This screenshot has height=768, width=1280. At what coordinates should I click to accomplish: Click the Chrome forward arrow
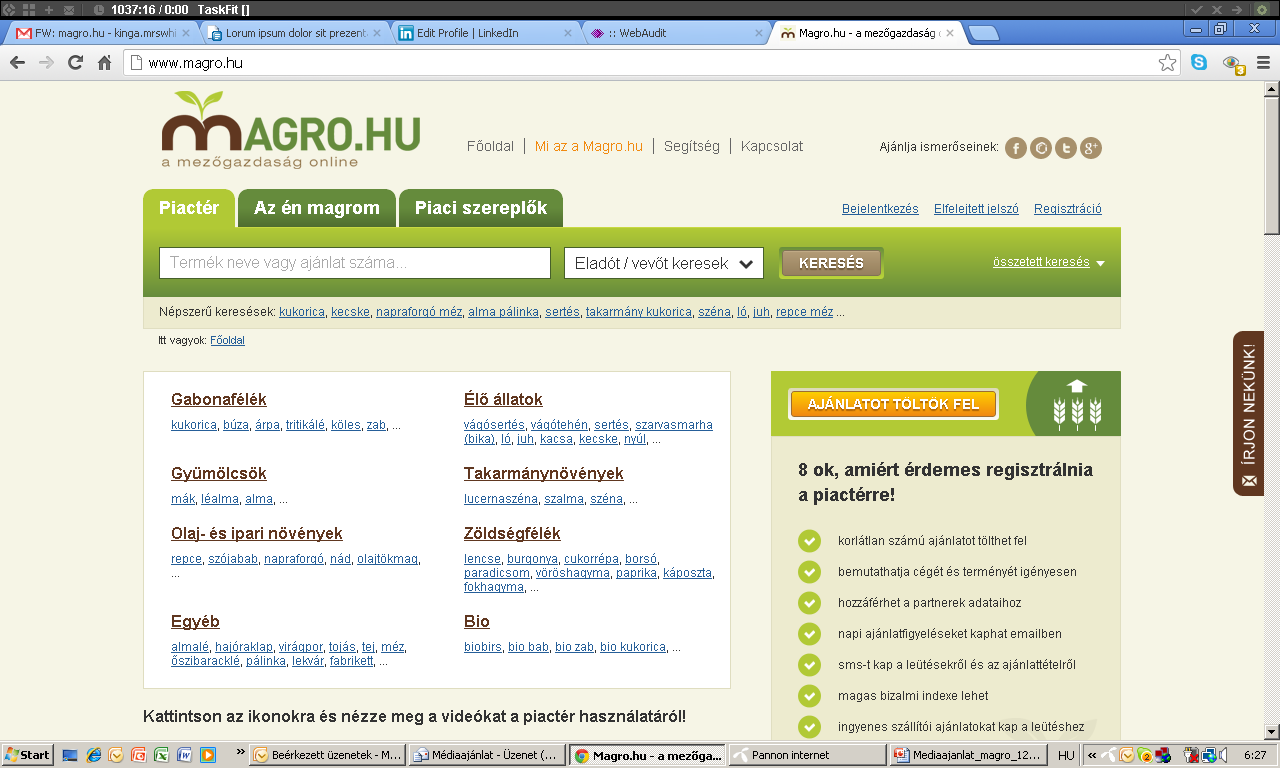[x=46, y=63]
